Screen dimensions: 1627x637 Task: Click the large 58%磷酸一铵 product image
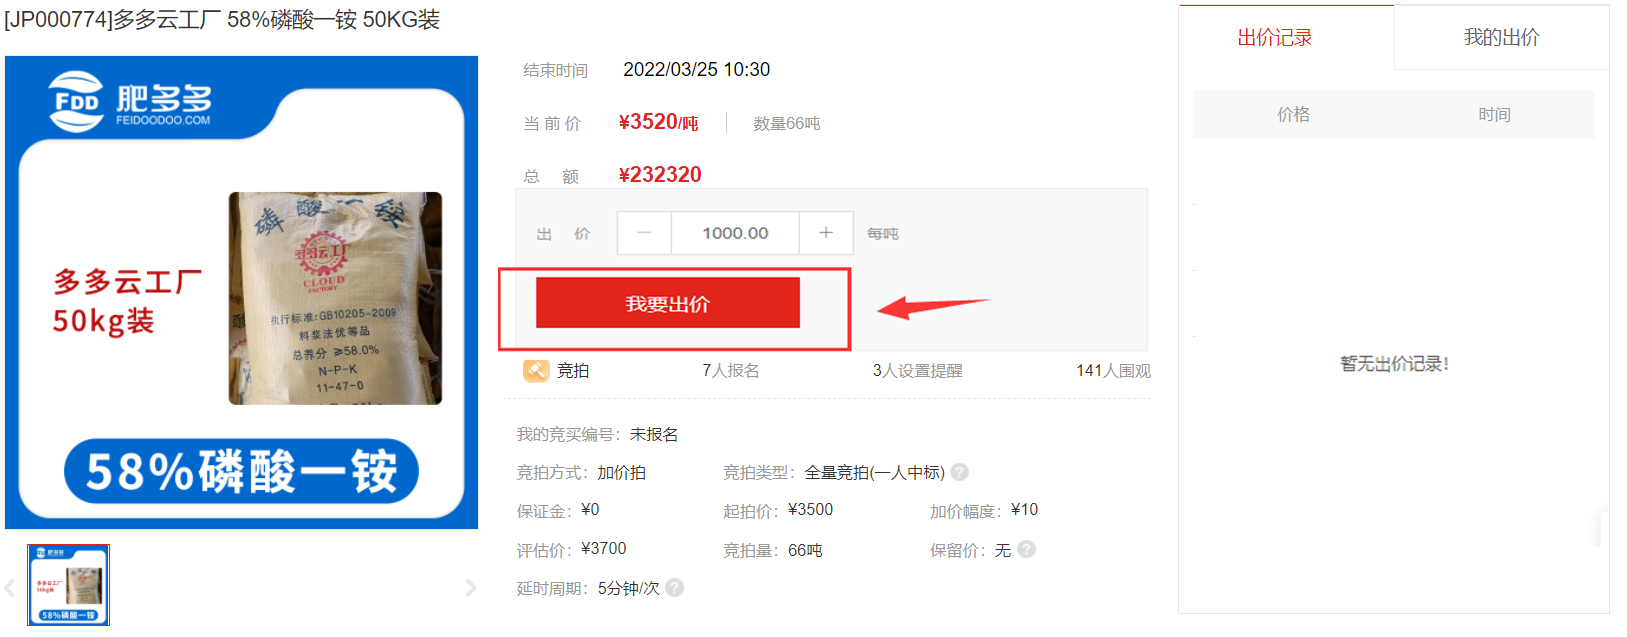(x=241, y=292)
